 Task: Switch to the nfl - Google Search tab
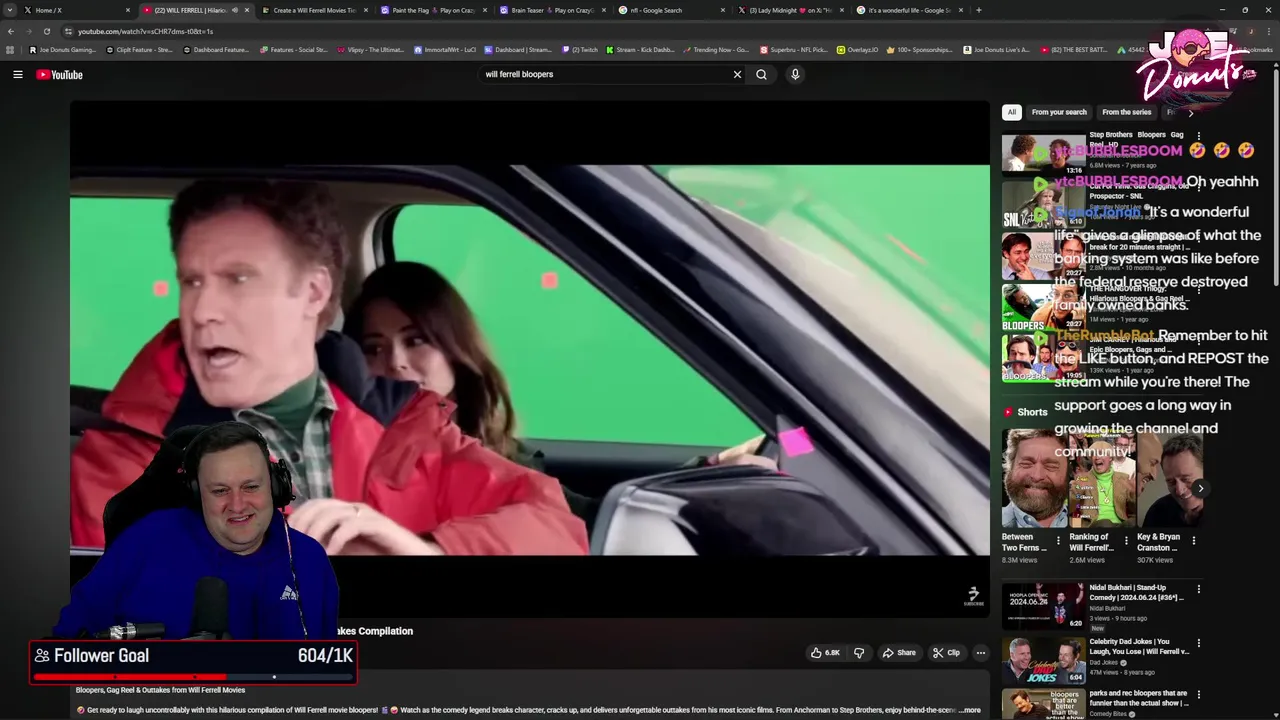pyautogui.click(x=671, y=10)
